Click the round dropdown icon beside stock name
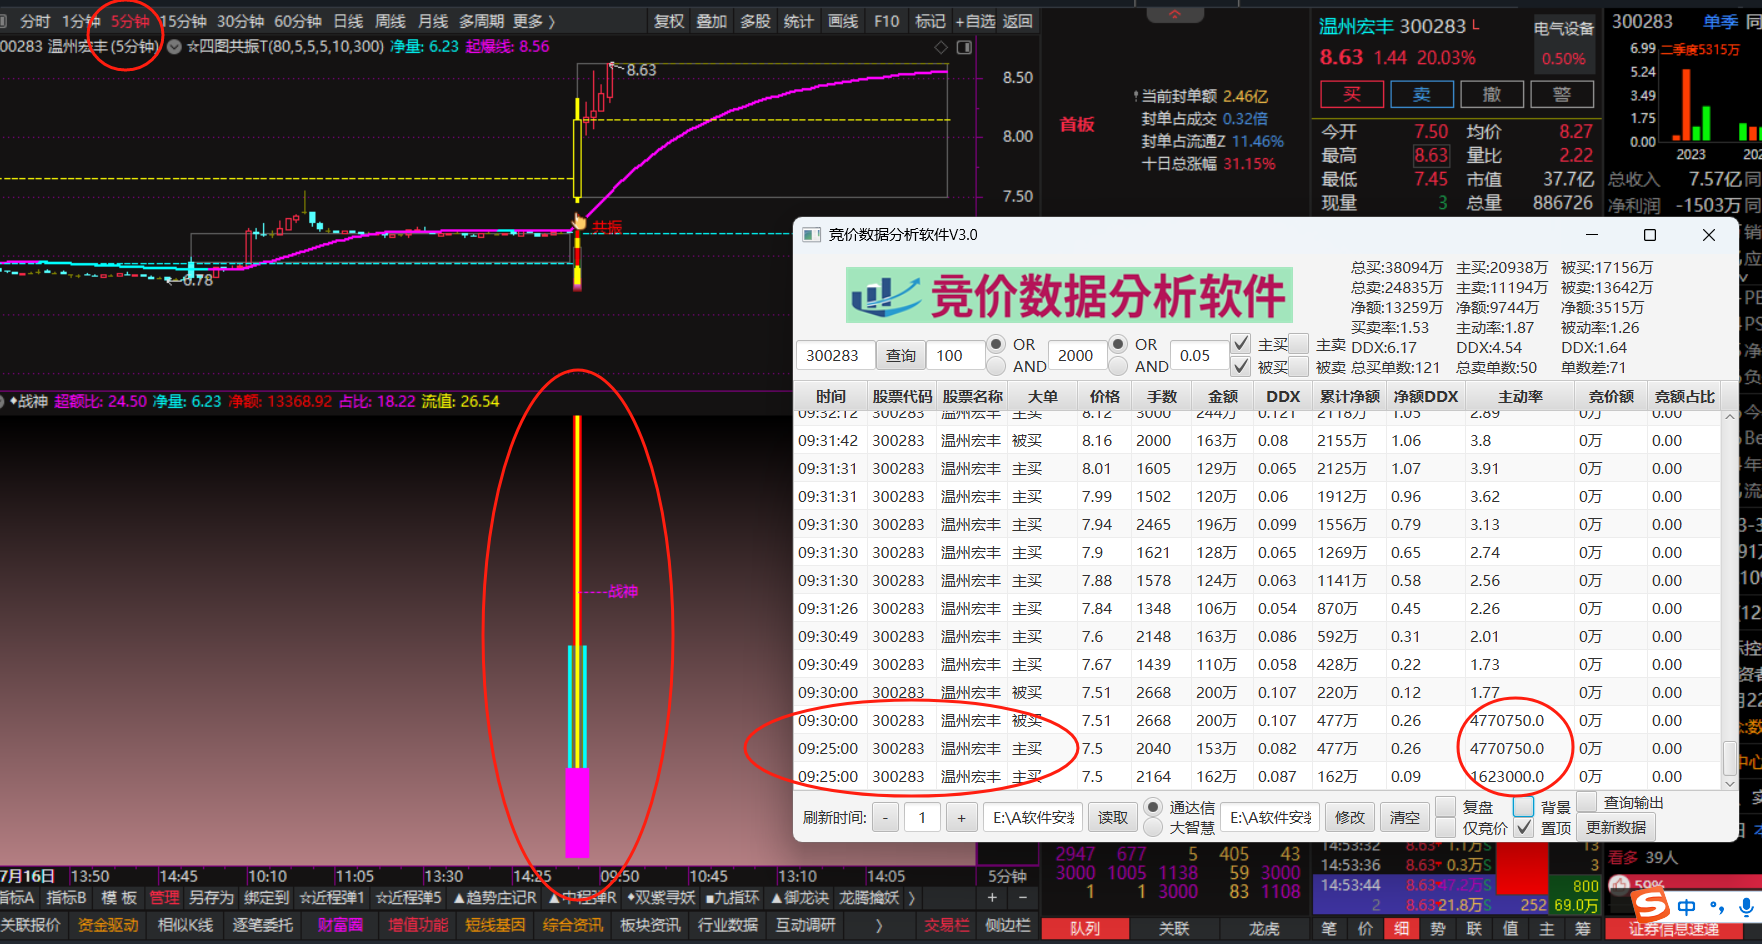The height and width of the screenshot is (944, 1762). point(174,47)
